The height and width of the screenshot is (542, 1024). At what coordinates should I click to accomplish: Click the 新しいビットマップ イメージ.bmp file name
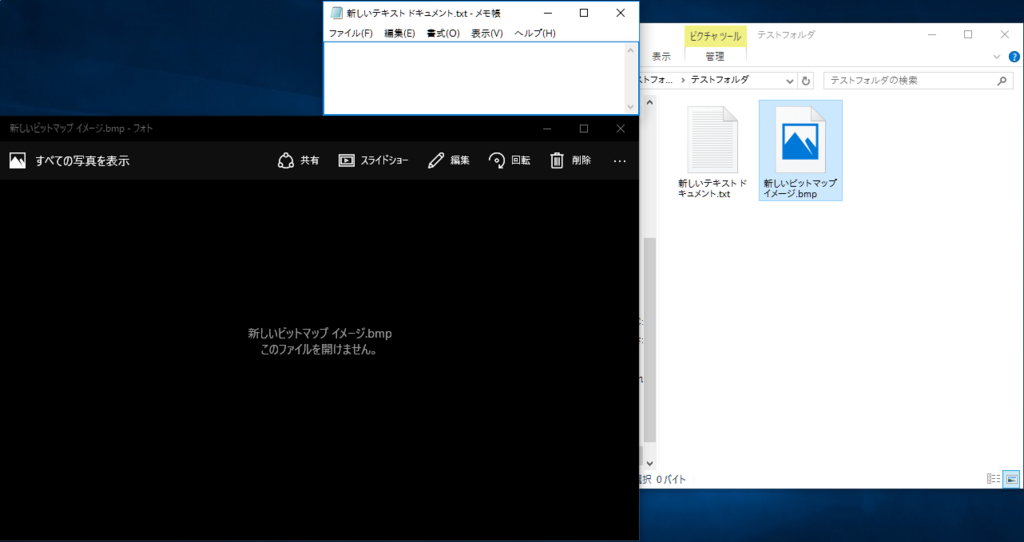click(800, 189)
